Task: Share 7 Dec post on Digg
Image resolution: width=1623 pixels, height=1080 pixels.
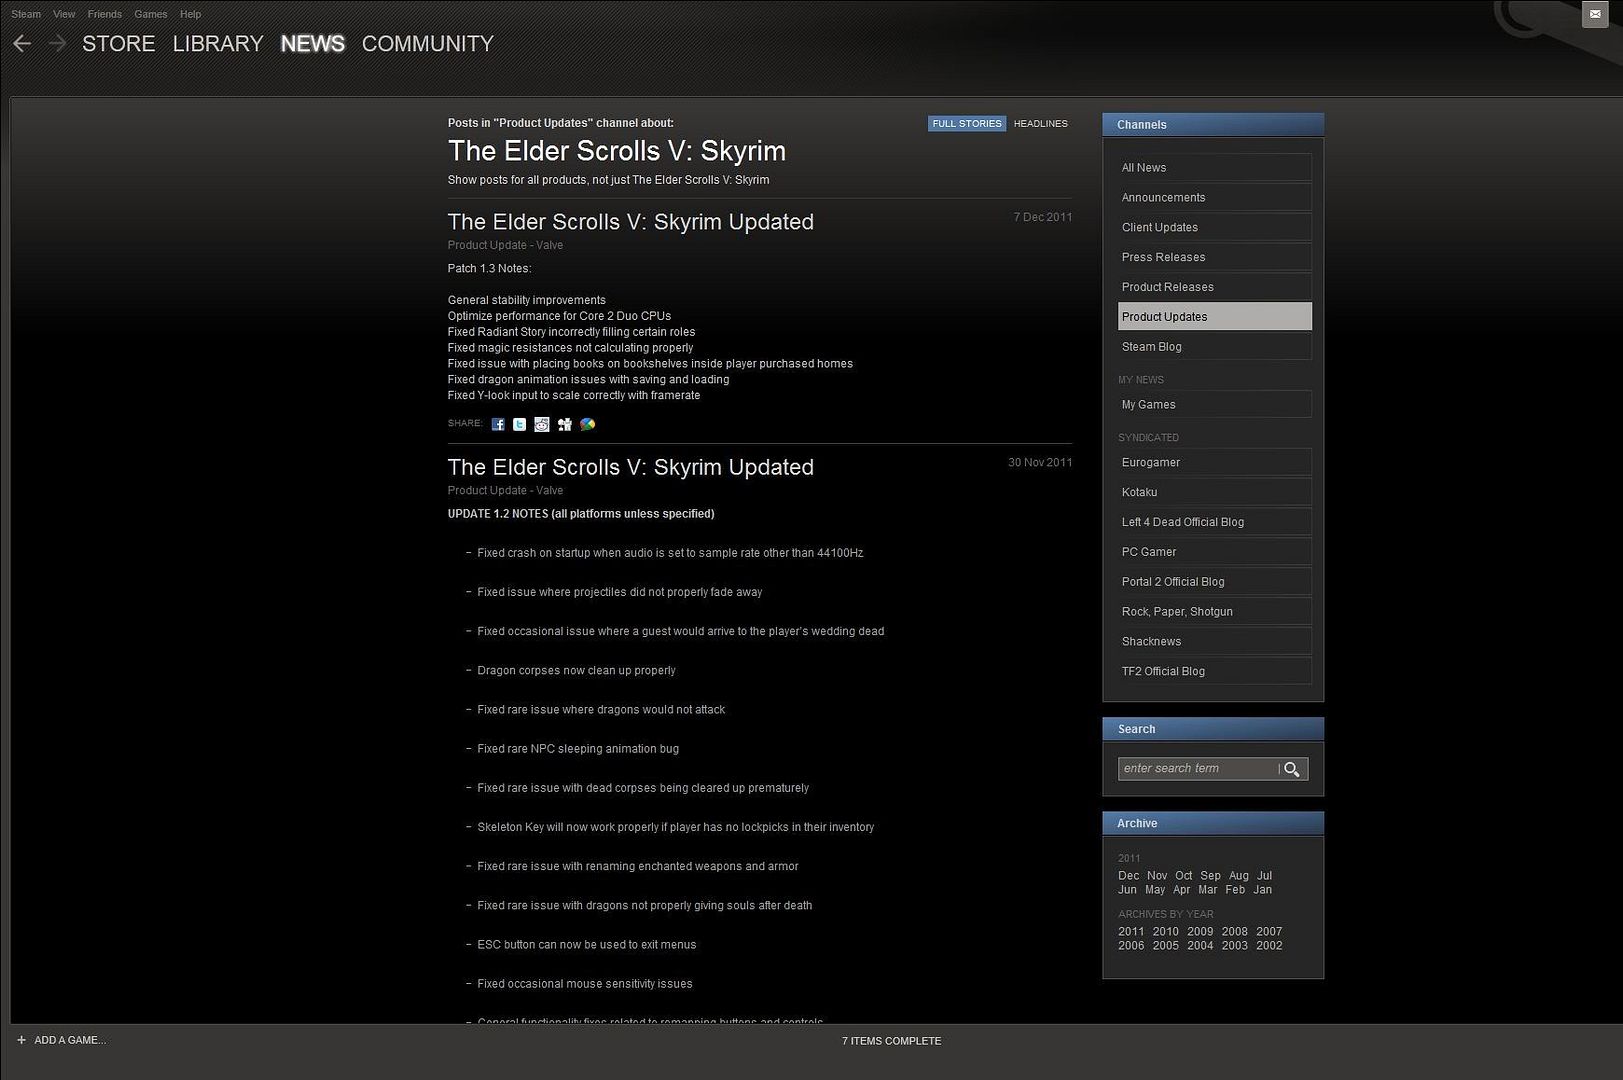Action: click(x=565, y=424)
